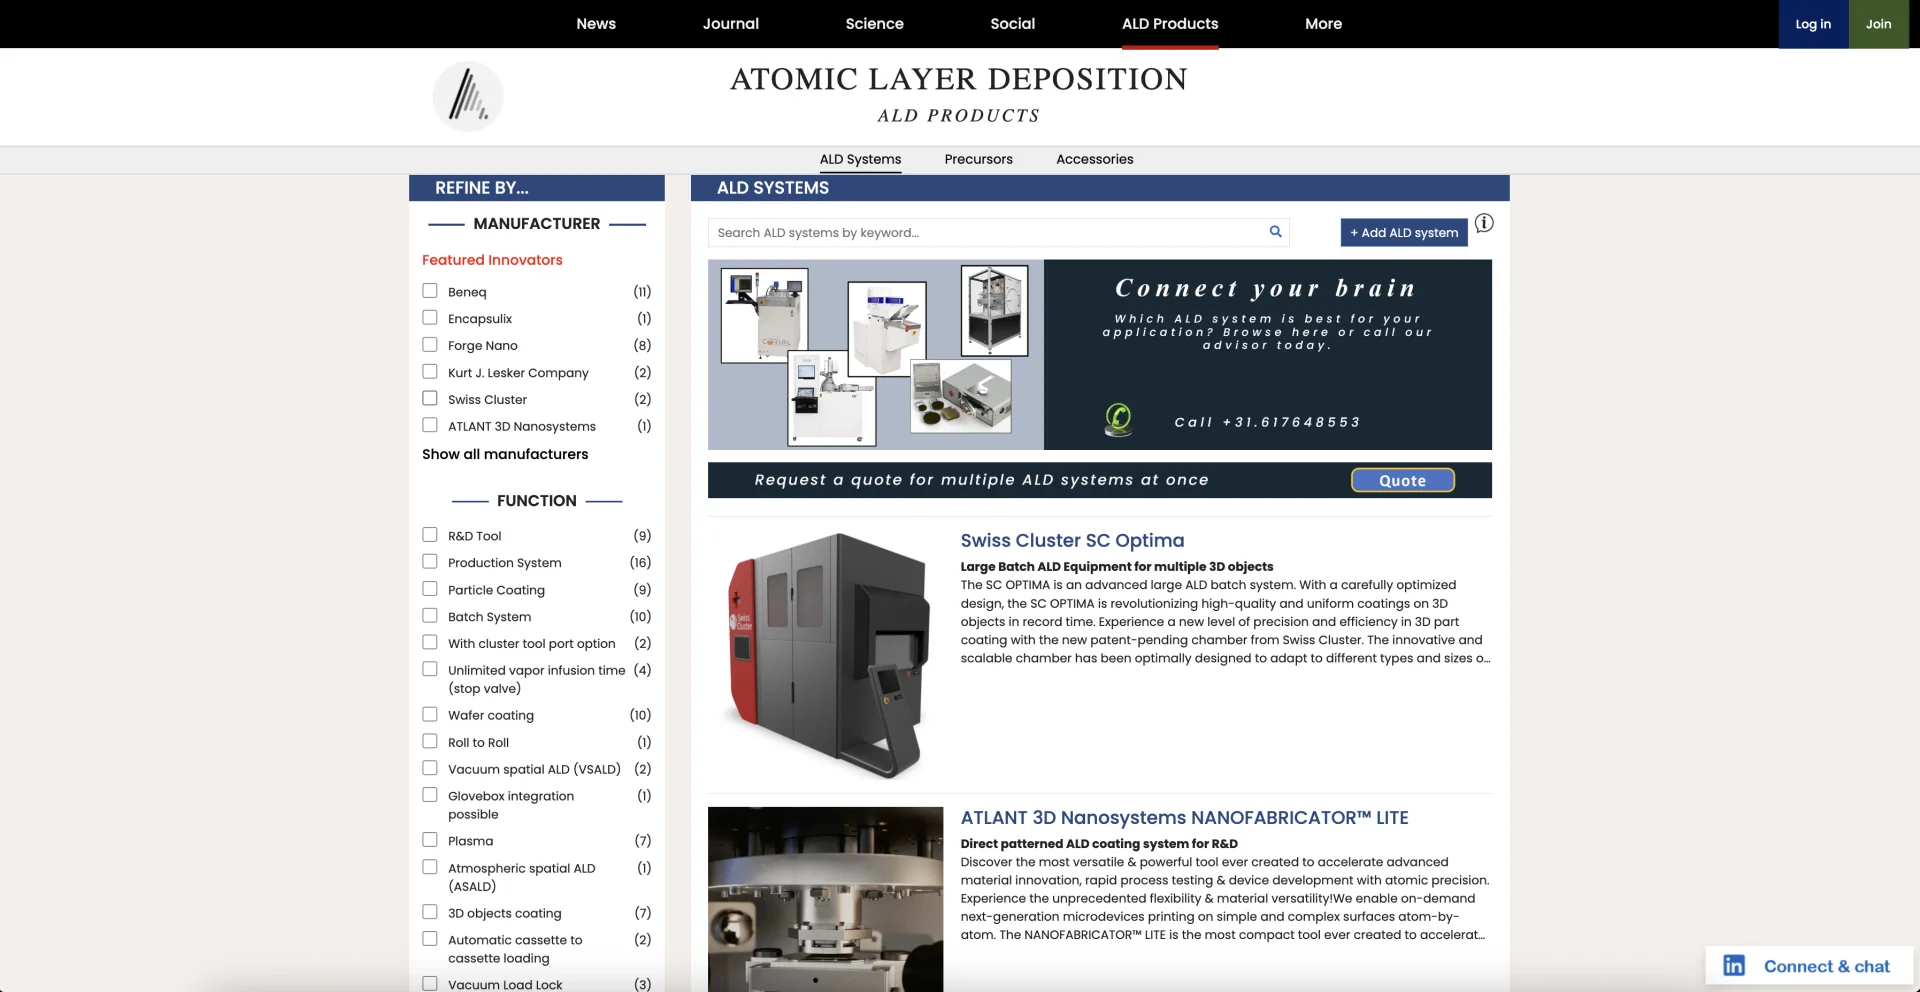The image size is (1920, 992).
Task: Click the Quote button
Action: tap(1402, 480)
